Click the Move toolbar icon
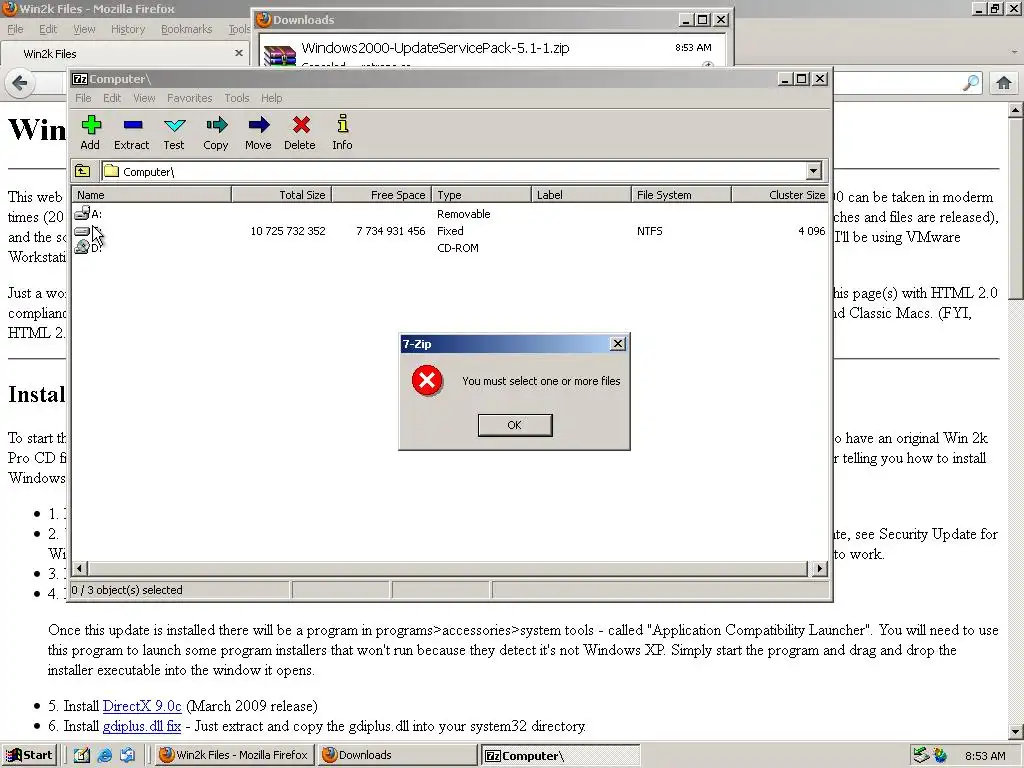 tap(259, 133)
